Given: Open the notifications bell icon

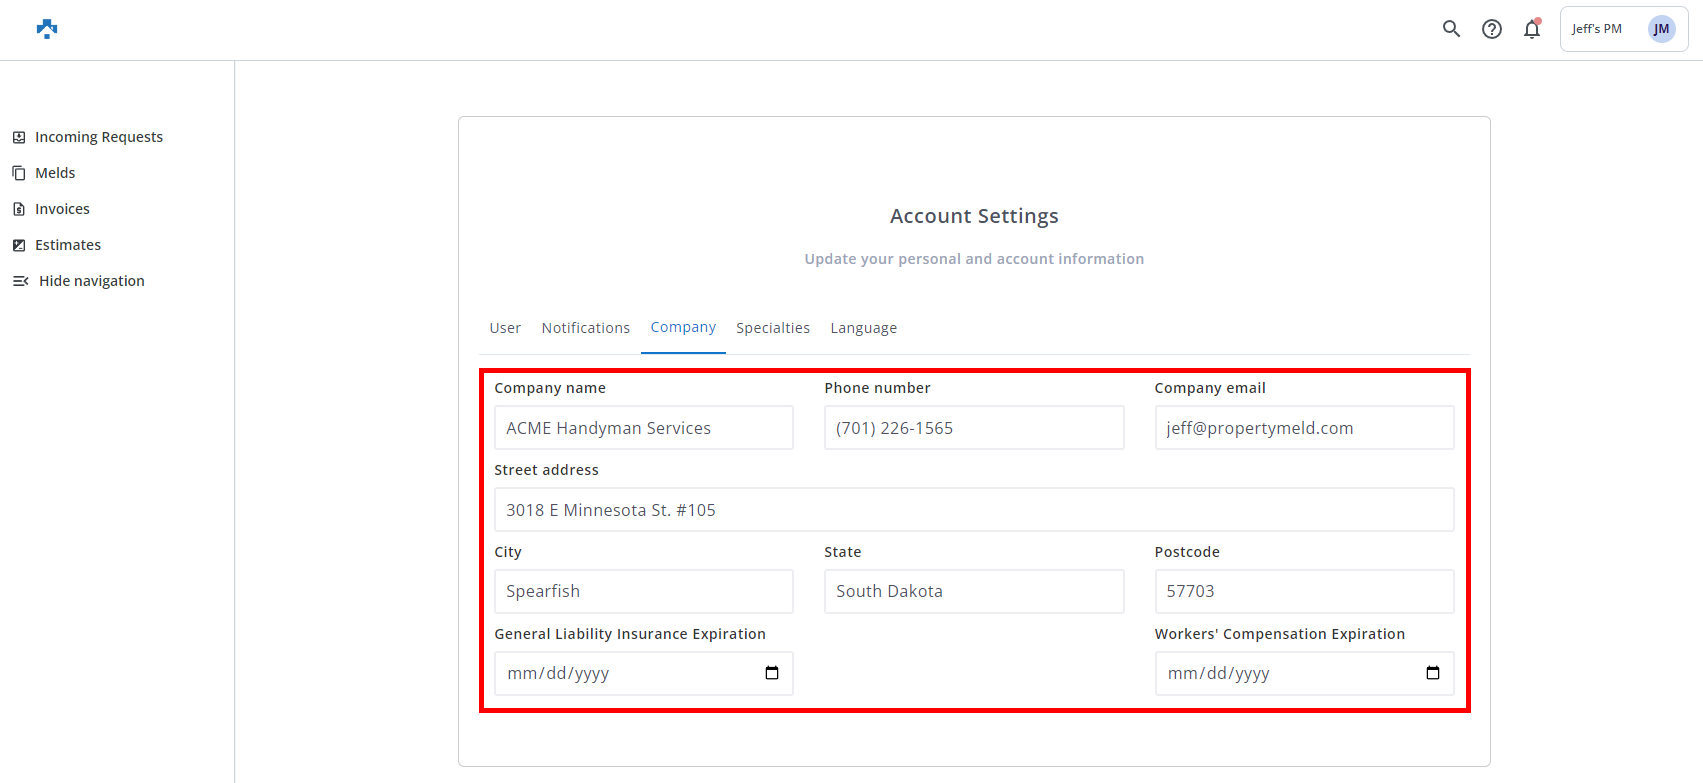Looking at the screenshot, I should click(x=1531, y=29).
